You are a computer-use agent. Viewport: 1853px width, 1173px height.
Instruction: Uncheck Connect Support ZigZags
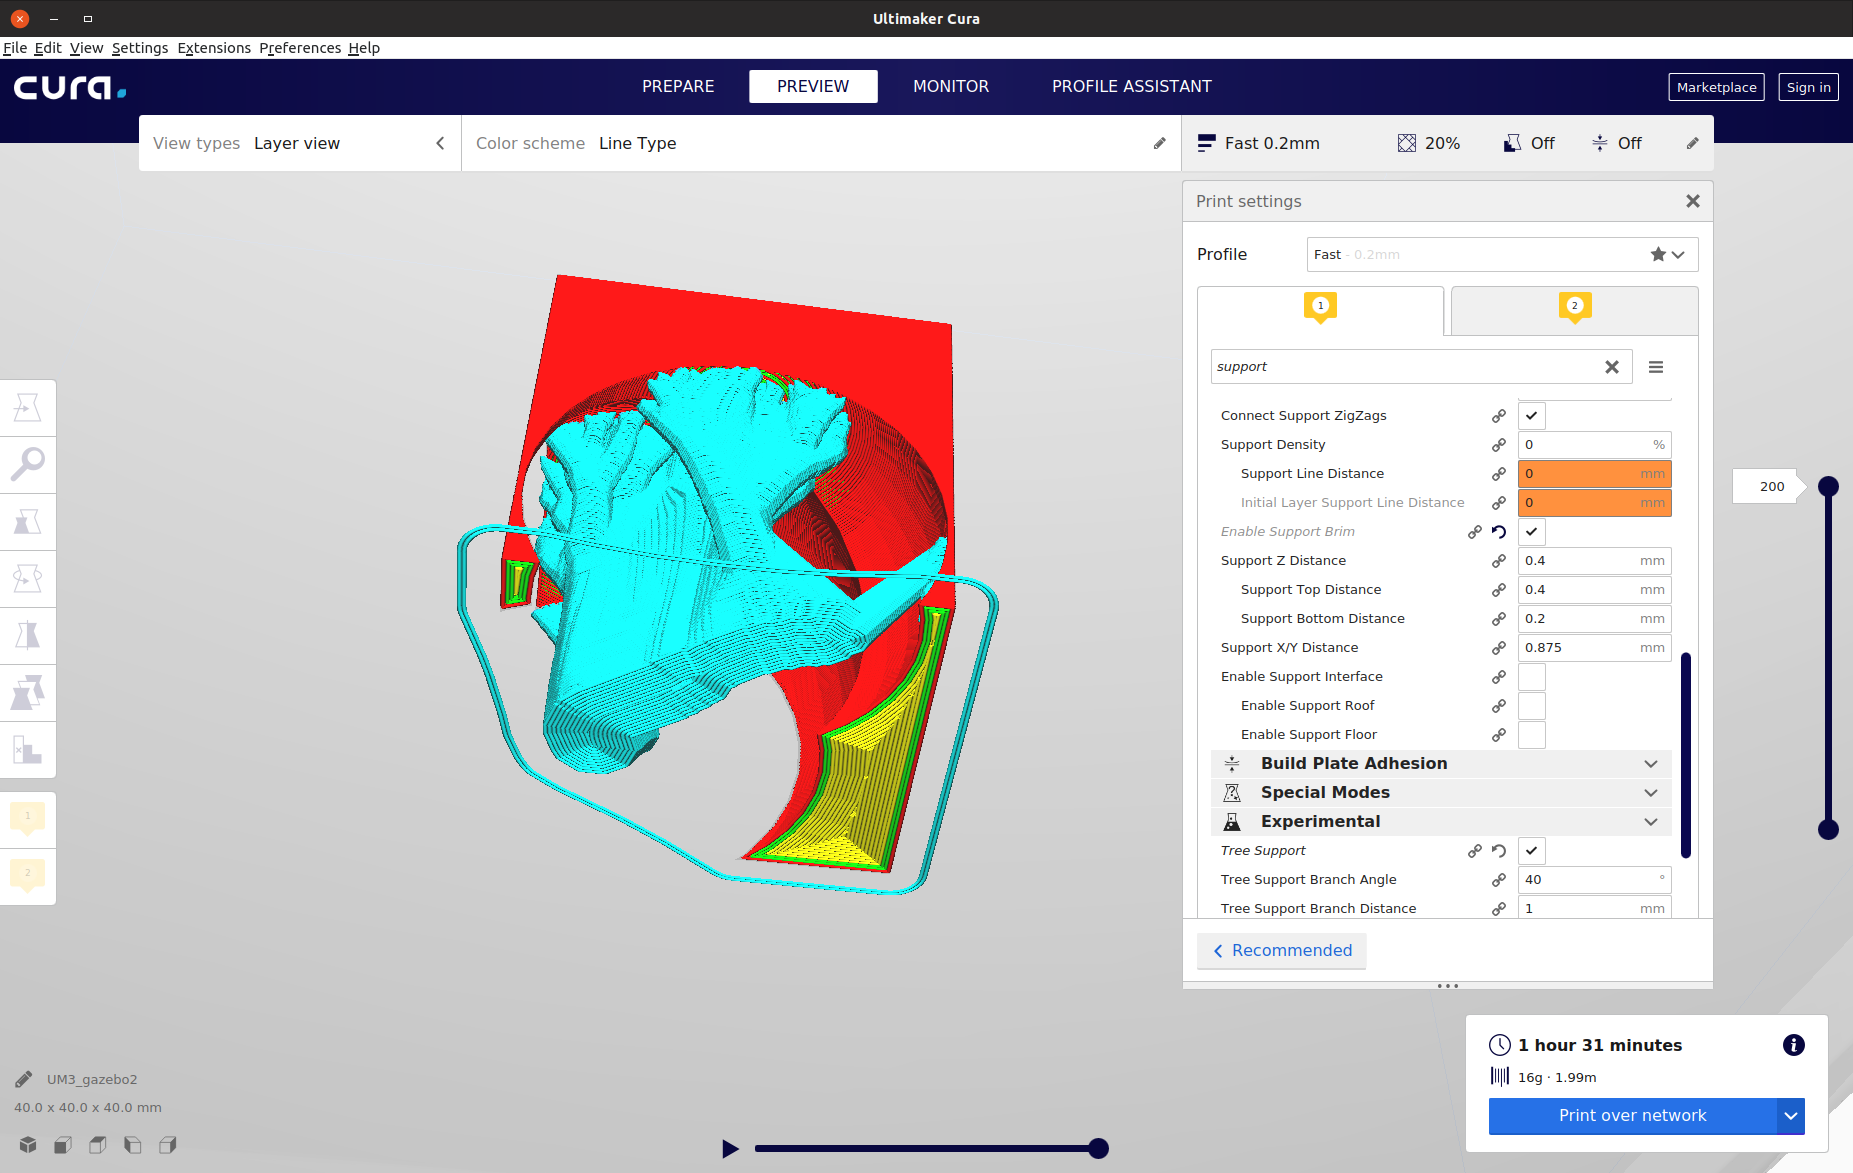[1531, 415]
